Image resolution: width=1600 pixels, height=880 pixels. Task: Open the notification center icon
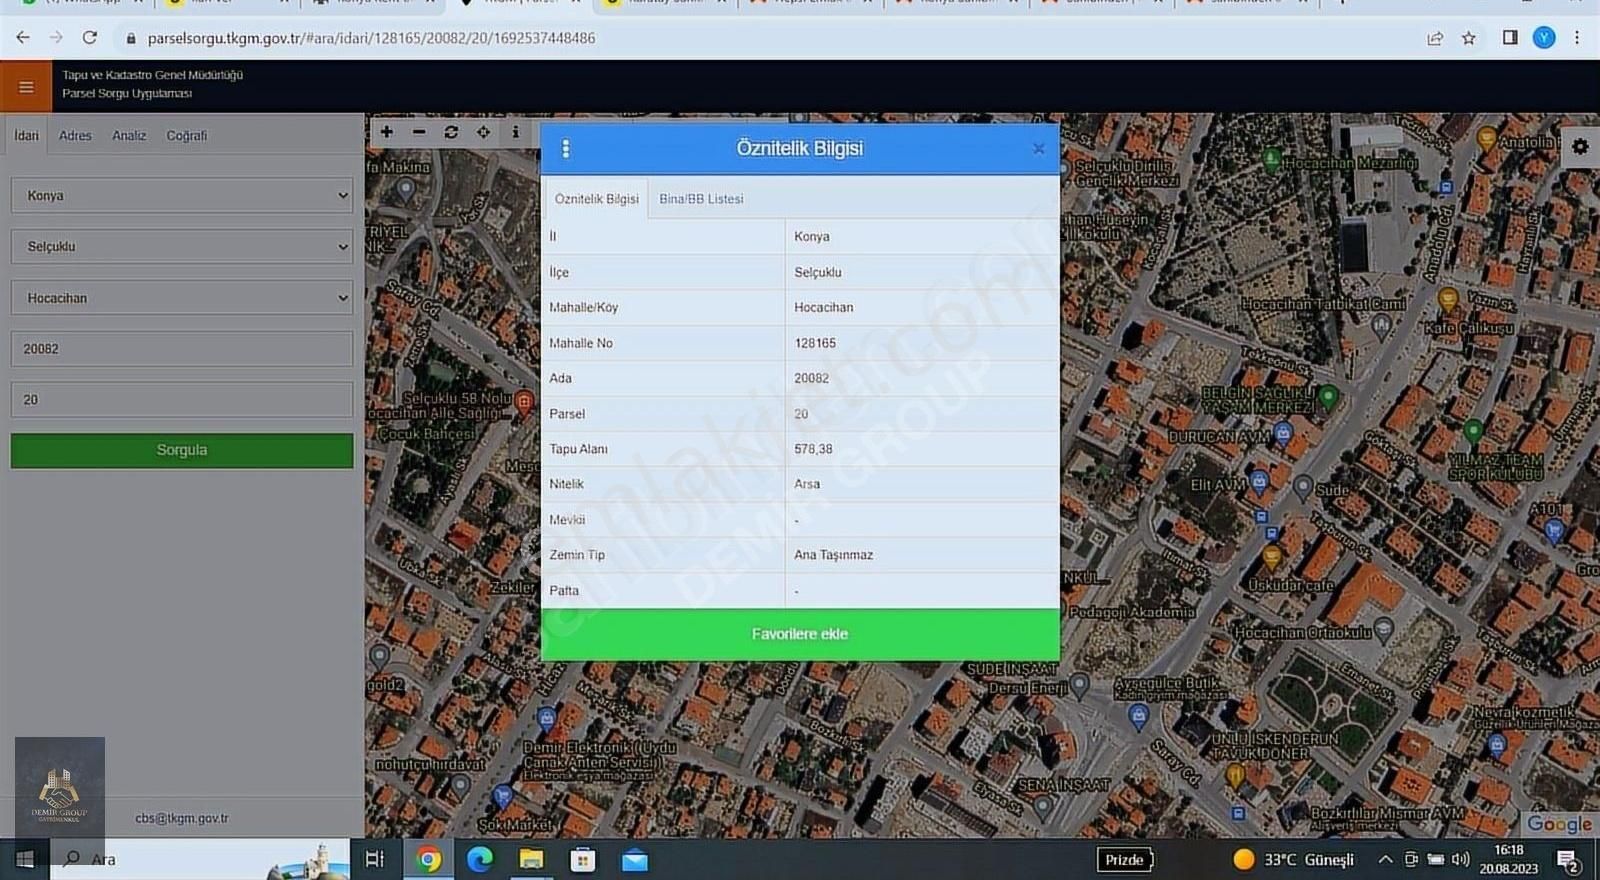pyautogui.click(x=1568, y=861)
